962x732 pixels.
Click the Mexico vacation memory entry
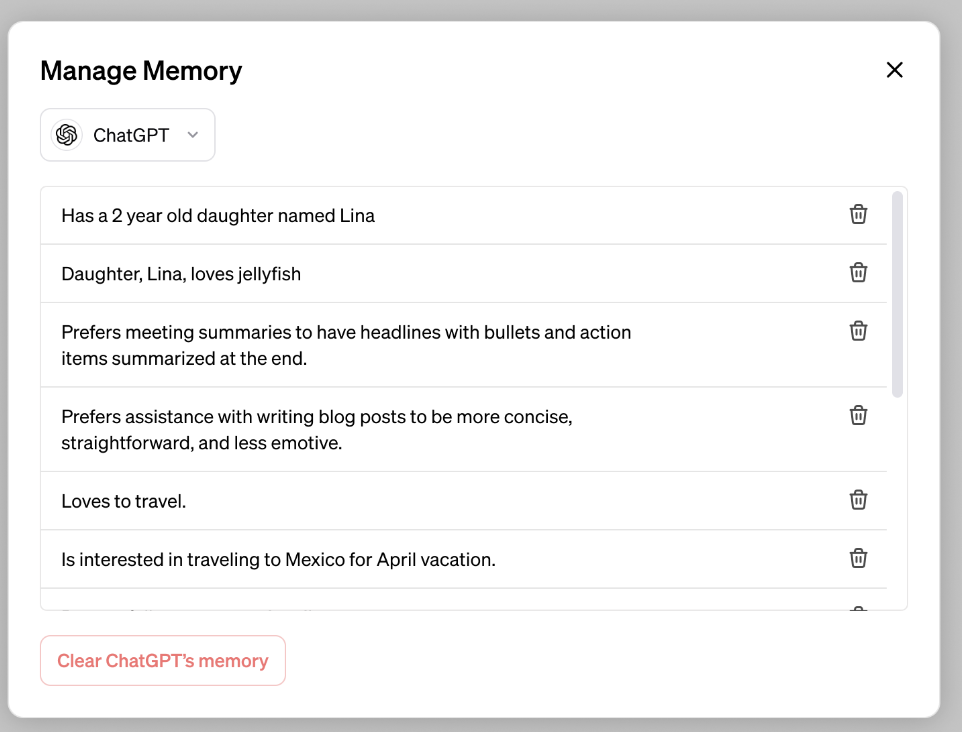point(277,558)
